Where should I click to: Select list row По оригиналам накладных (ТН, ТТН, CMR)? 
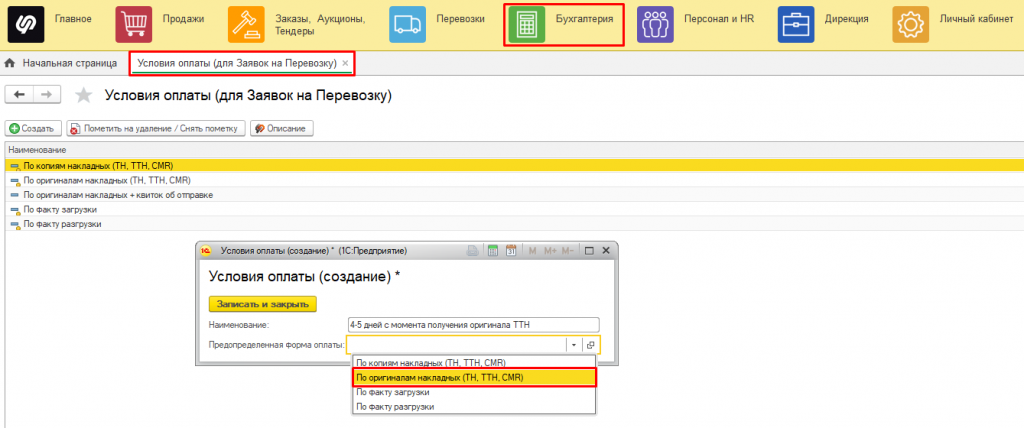(x=514, y=180)
